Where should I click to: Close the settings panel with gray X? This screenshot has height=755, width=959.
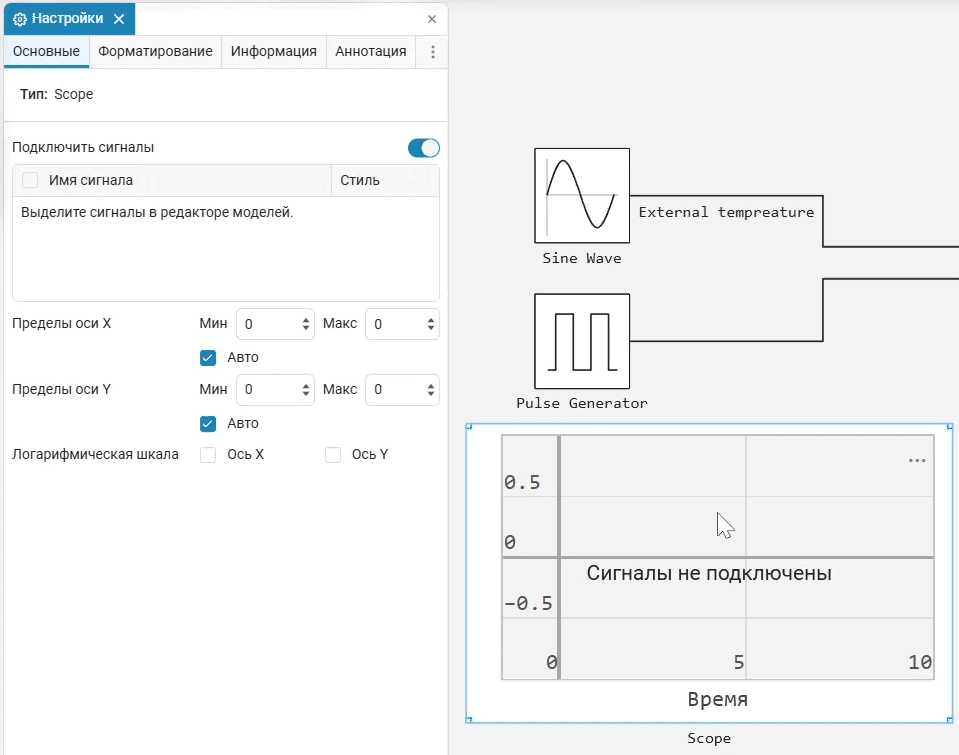click(432, 19)
